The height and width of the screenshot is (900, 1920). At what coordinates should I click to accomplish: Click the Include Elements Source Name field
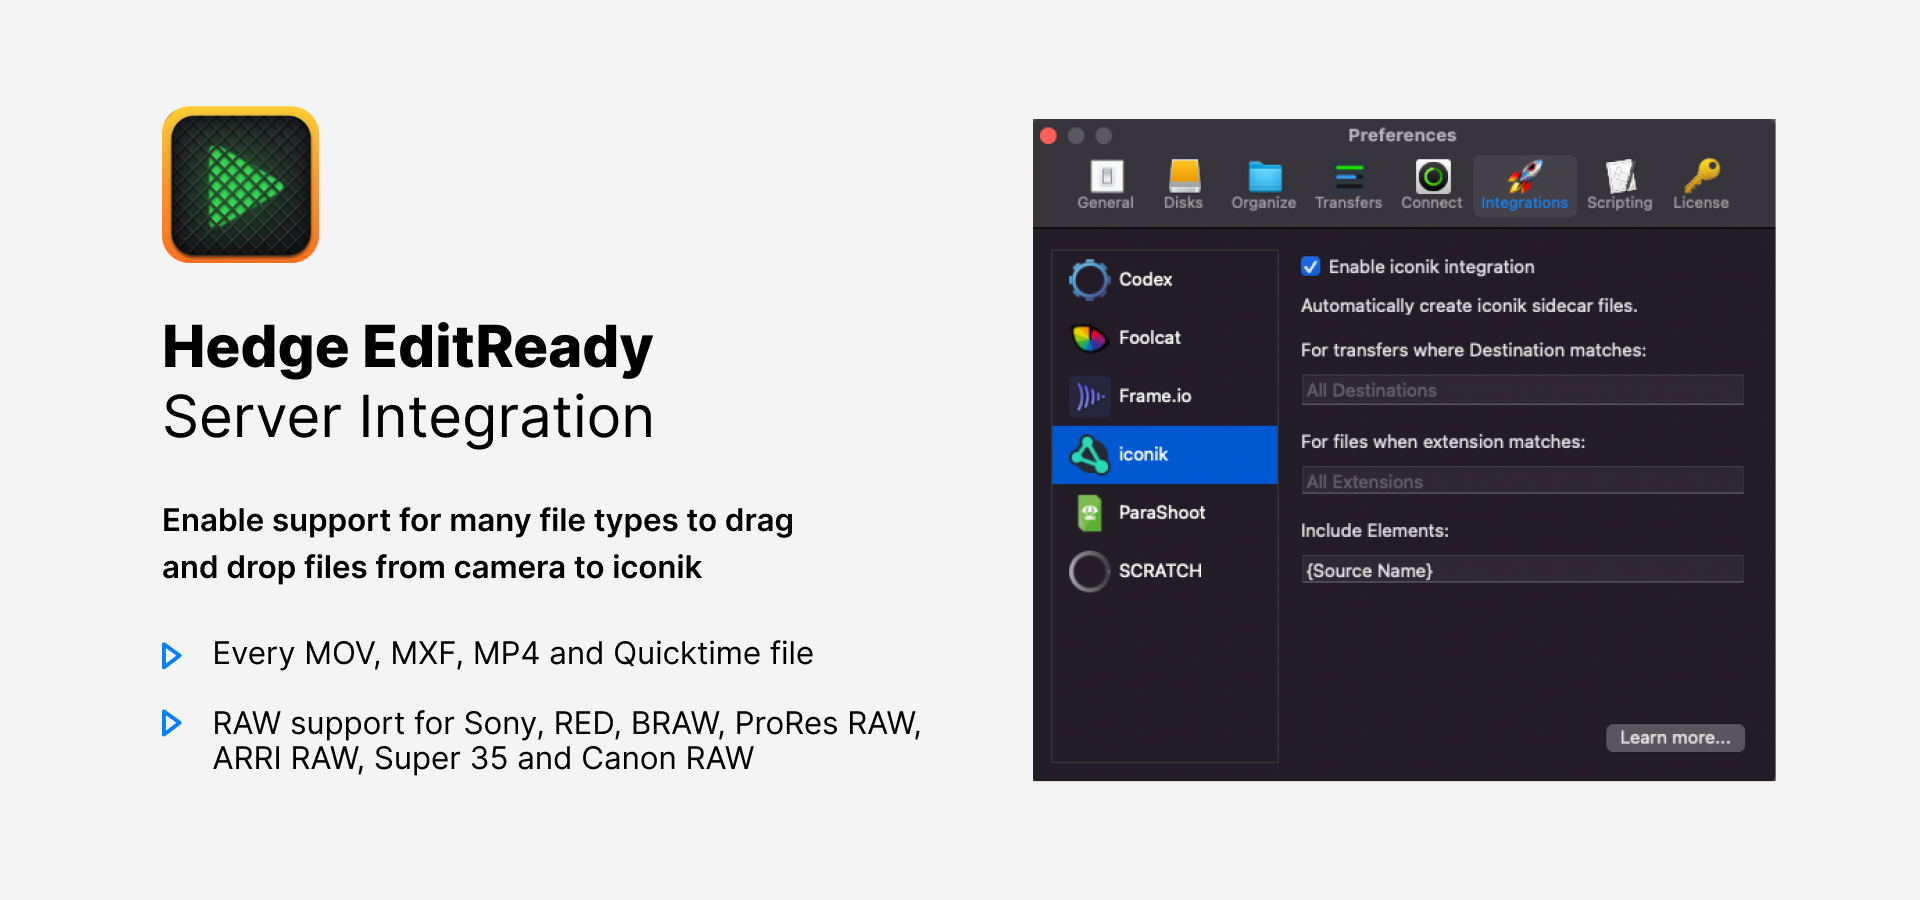click(1521, 570)
